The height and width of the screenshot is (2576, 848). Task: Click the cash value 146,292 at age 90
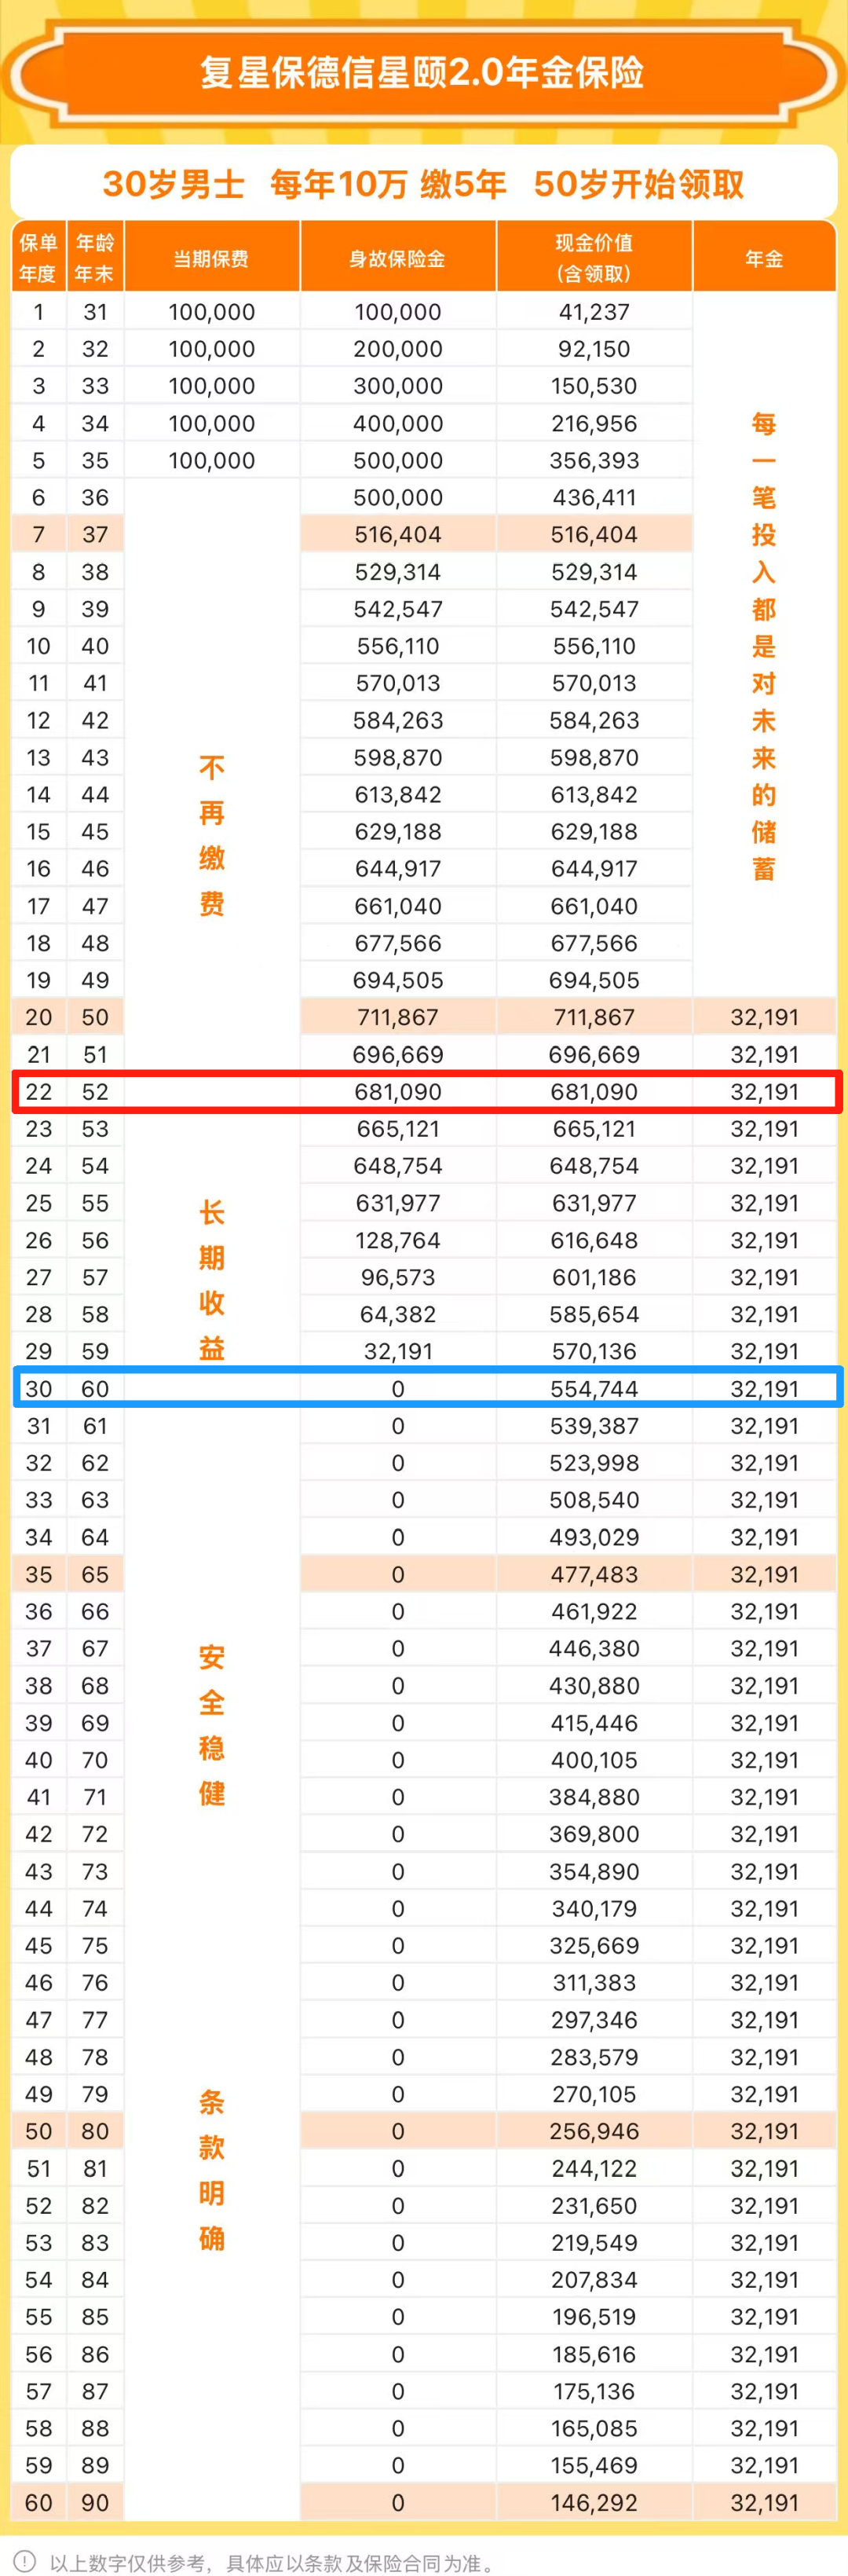(x=594, y=2502)
